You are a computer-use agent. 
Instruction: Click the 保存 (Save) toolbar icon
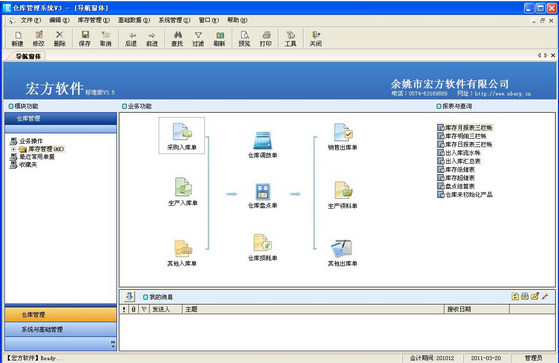pyautogui.click(x=85, y=39)
